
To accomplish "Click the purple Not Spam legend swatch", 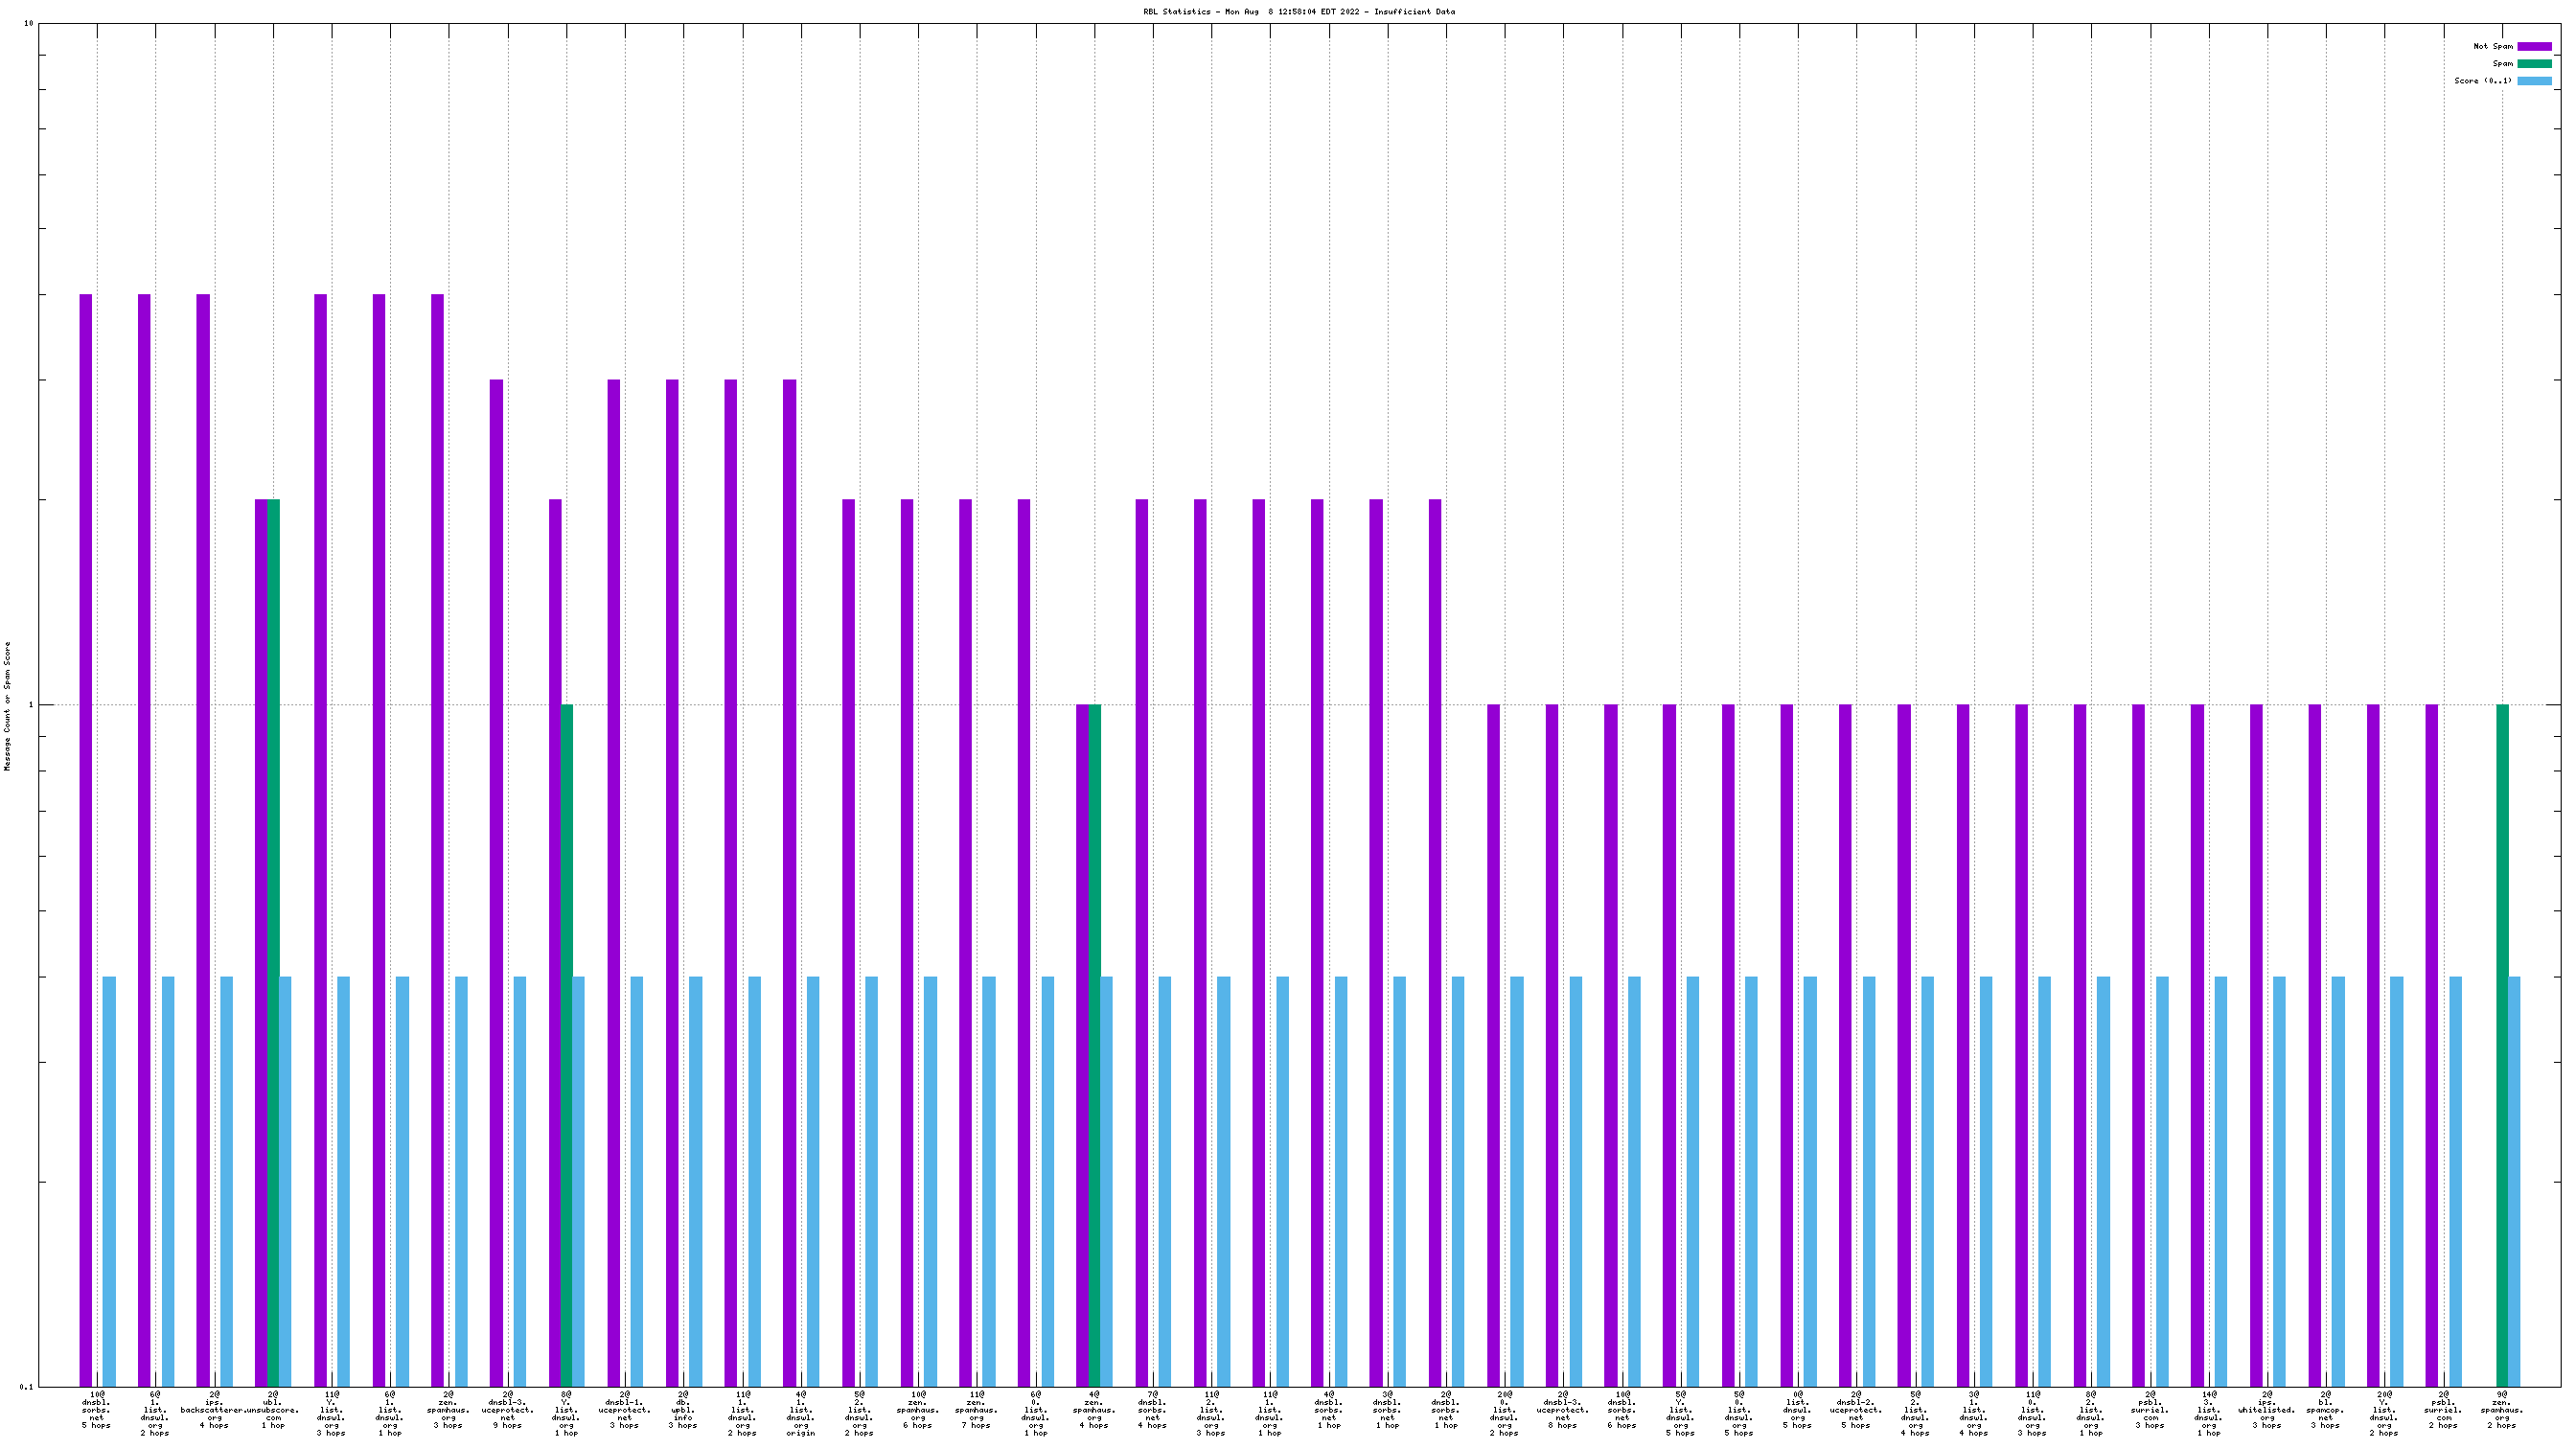I will (x=2534, y=46).
